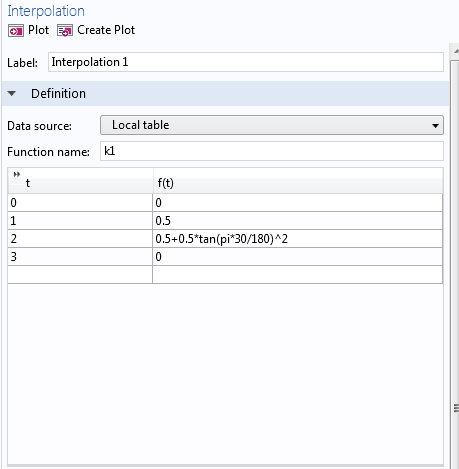Screen dimensions: 459x469
Task: Click the empty t cell in last row
Action: pyautogui.click(x=80, y=275)
